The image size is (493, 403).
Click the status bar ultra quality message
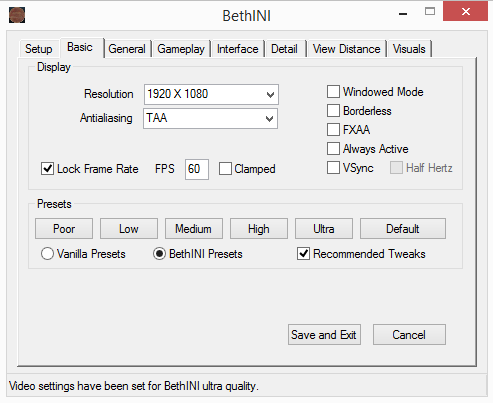pos(134,386)
